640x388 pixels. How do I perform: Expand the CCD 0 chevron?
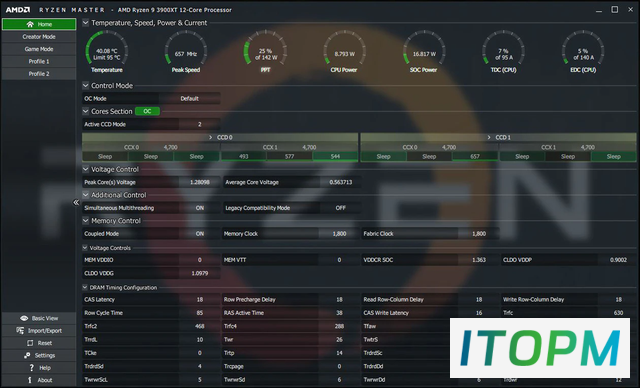coord(211,137)
